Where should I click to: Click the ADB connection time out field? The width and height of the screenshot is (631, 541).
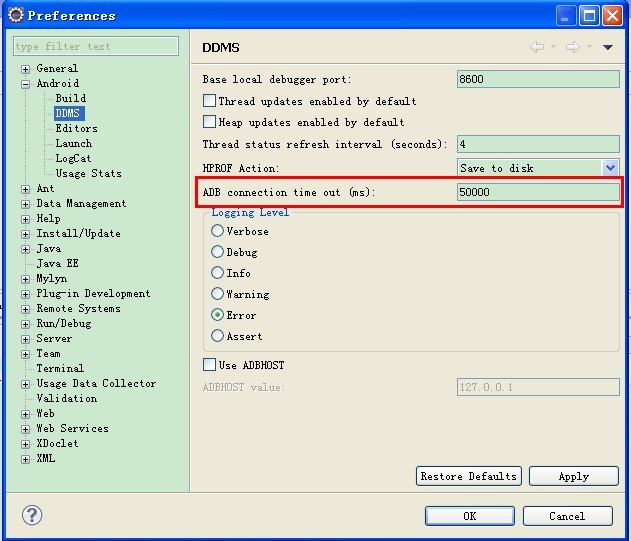pos(538,192)
